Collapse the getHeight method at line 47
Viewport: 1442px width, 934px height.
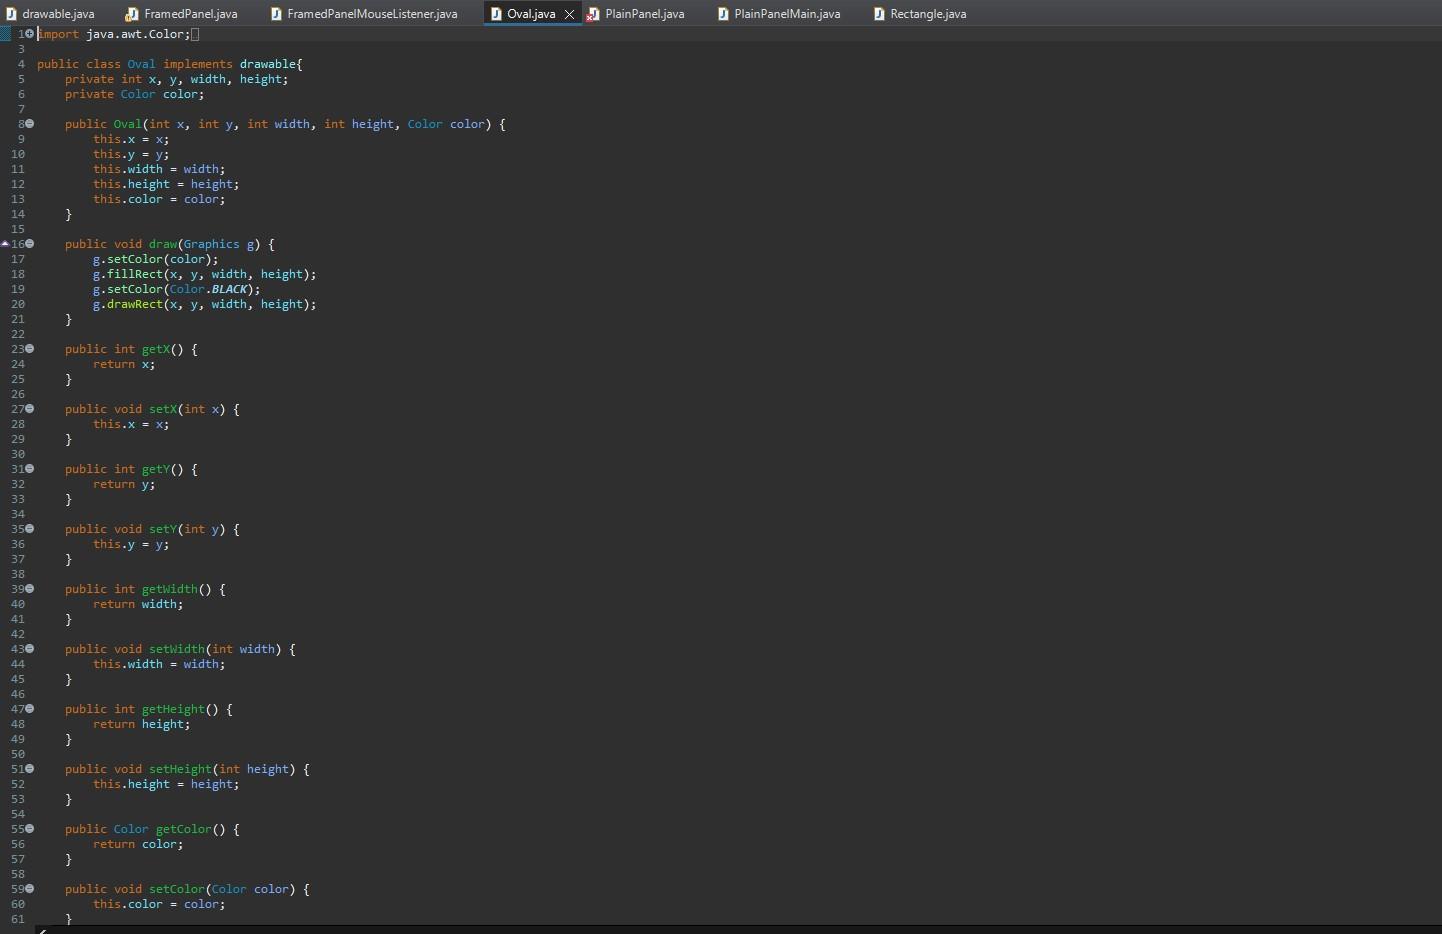point(30,709)
